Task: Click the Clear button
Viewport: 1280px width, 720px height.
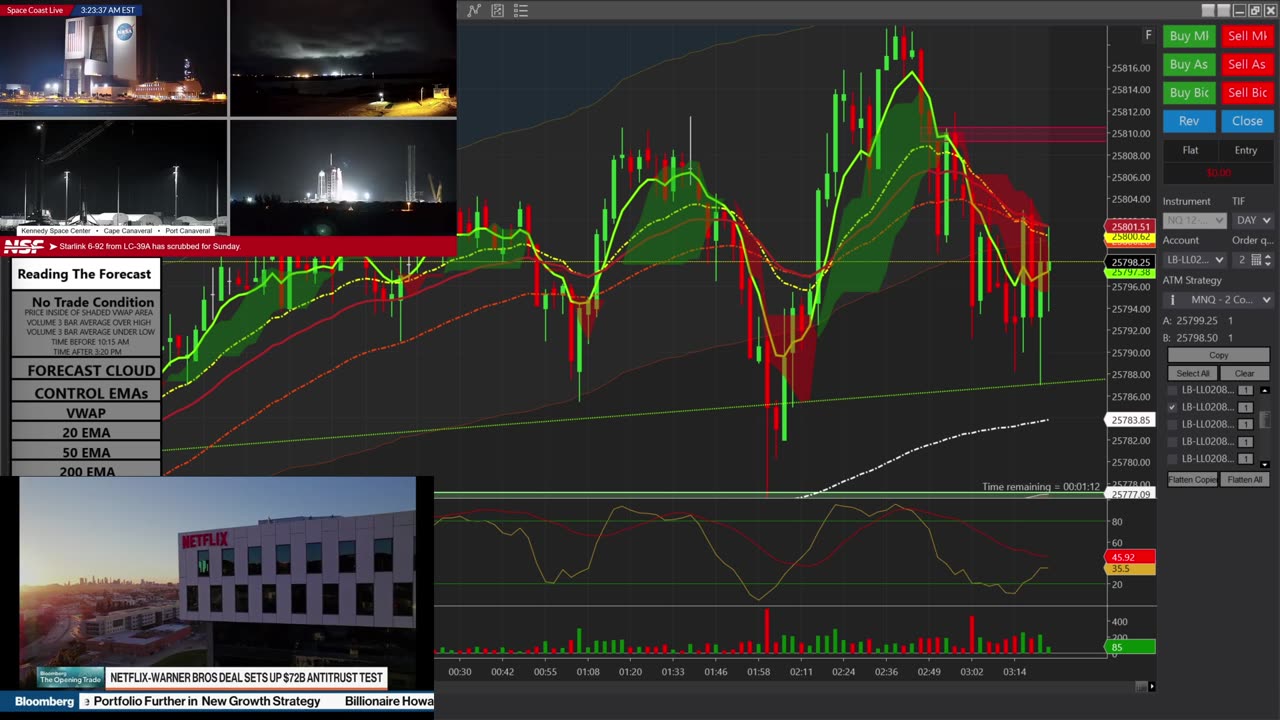Action: 1244,373
